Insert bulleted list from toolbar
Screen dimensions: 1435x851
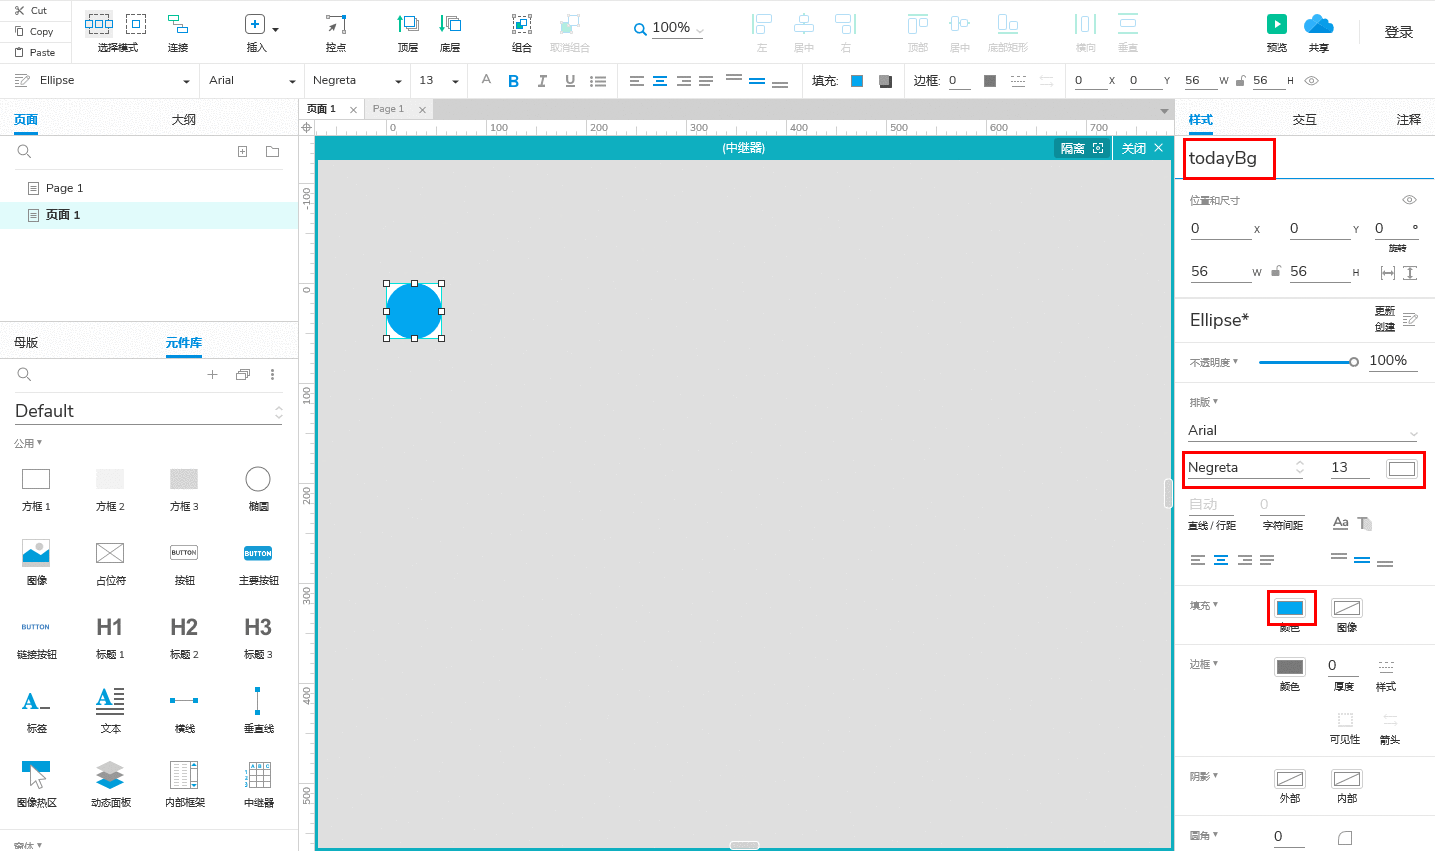pyautogui.click(x=598, y=81)
